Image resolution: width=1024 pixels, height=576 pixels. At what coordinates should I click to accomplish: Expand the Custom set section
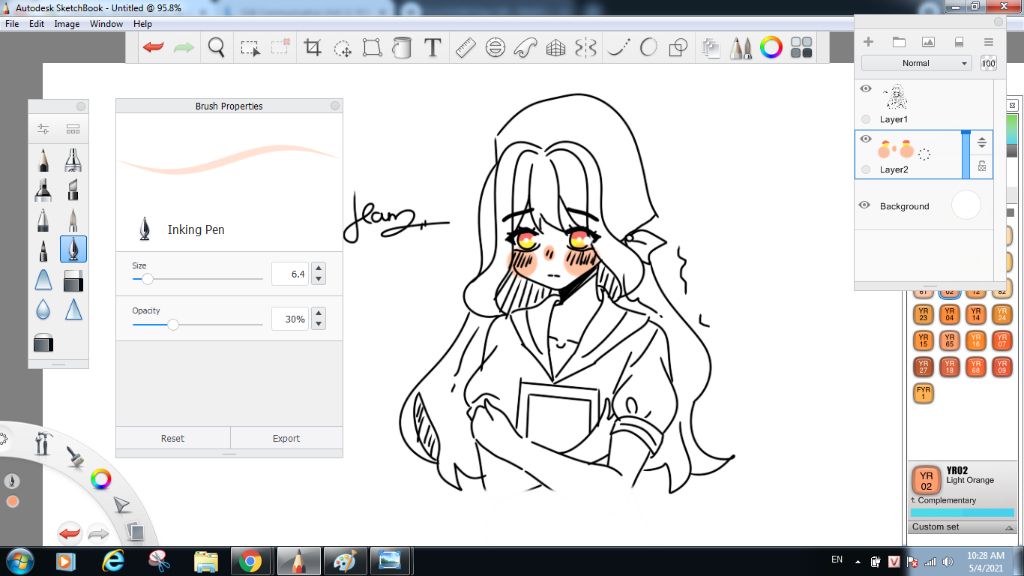tap(962, 527)
